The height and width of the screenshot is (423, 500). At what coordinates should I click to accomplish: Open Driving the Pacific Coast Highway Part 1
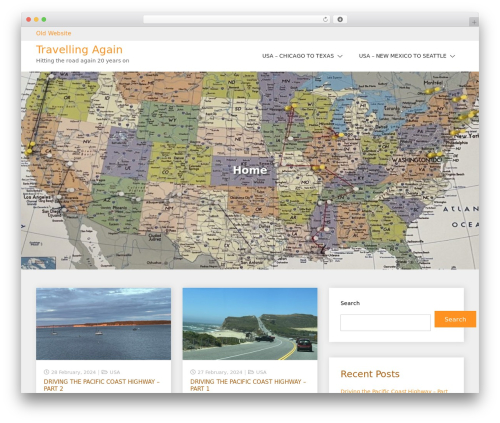point(248,385)
